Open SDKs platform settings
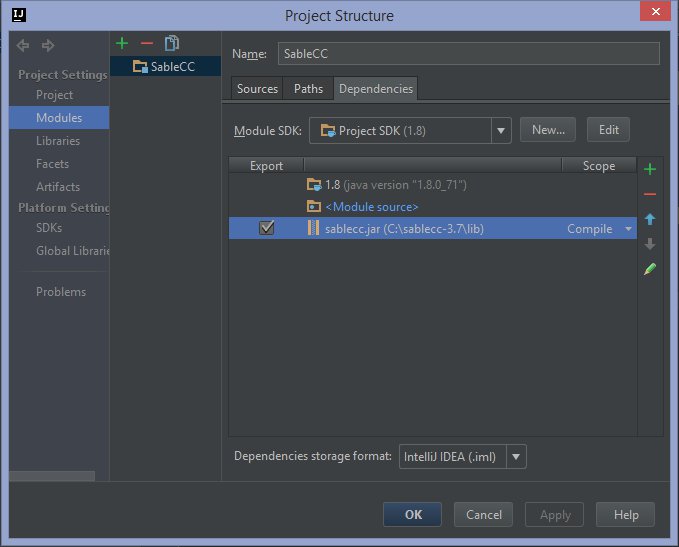The height and width of the screenshot is (547, 679). click(x=49, y=228)
